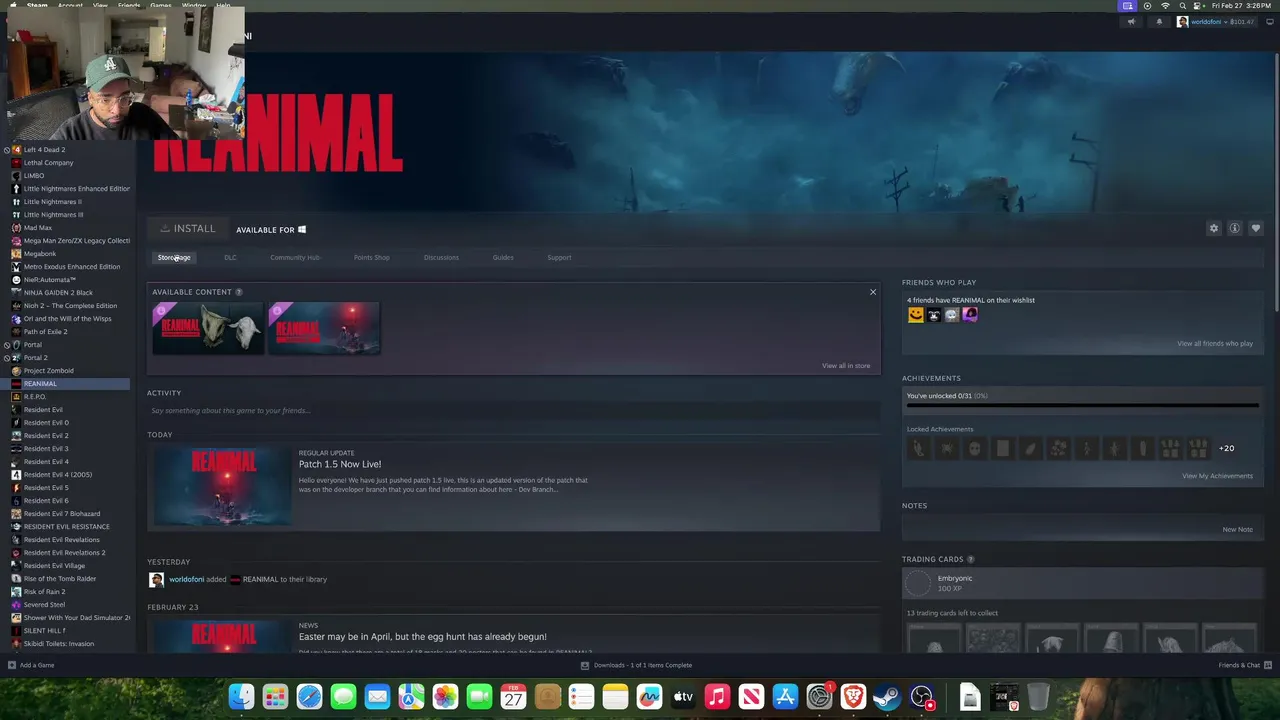
Task: Show help for Available Content question mark
Action: (238, 292)
